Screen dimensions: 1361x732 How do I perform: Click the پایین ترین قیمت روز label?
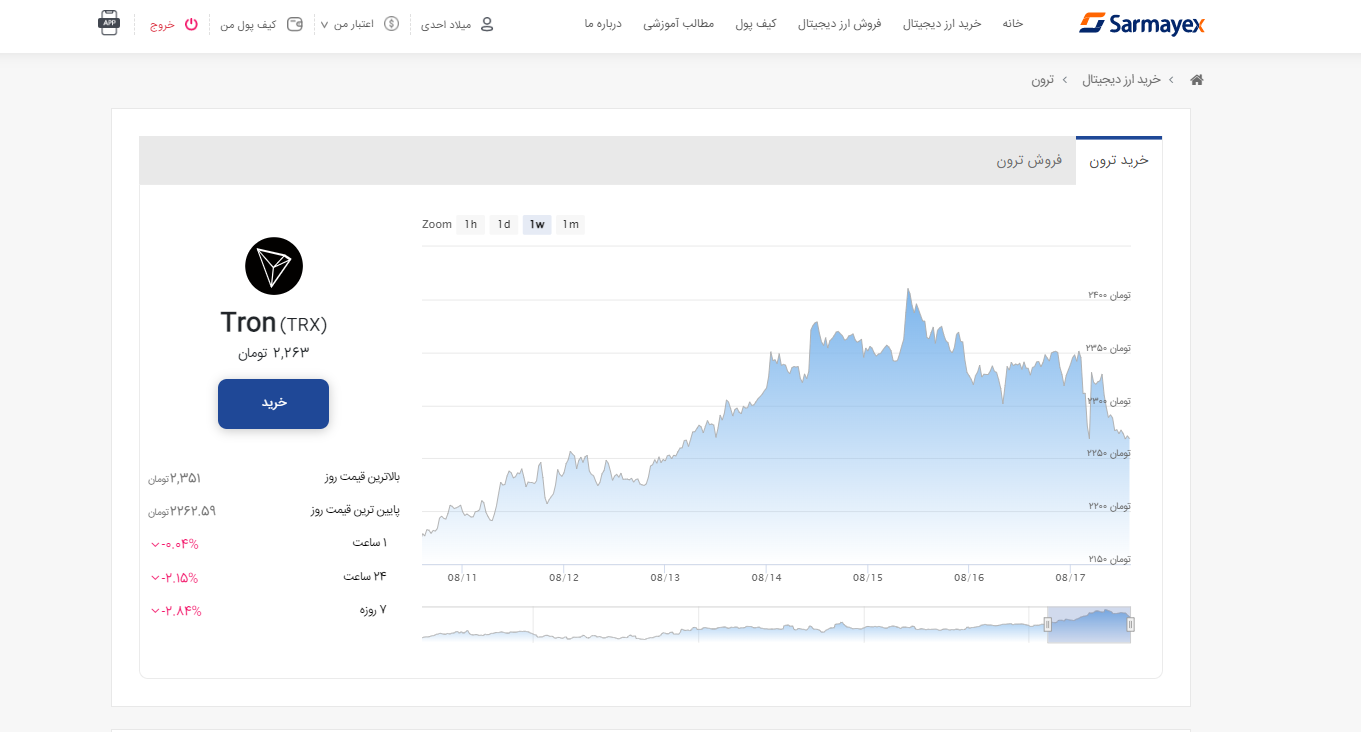pos(355,510)
